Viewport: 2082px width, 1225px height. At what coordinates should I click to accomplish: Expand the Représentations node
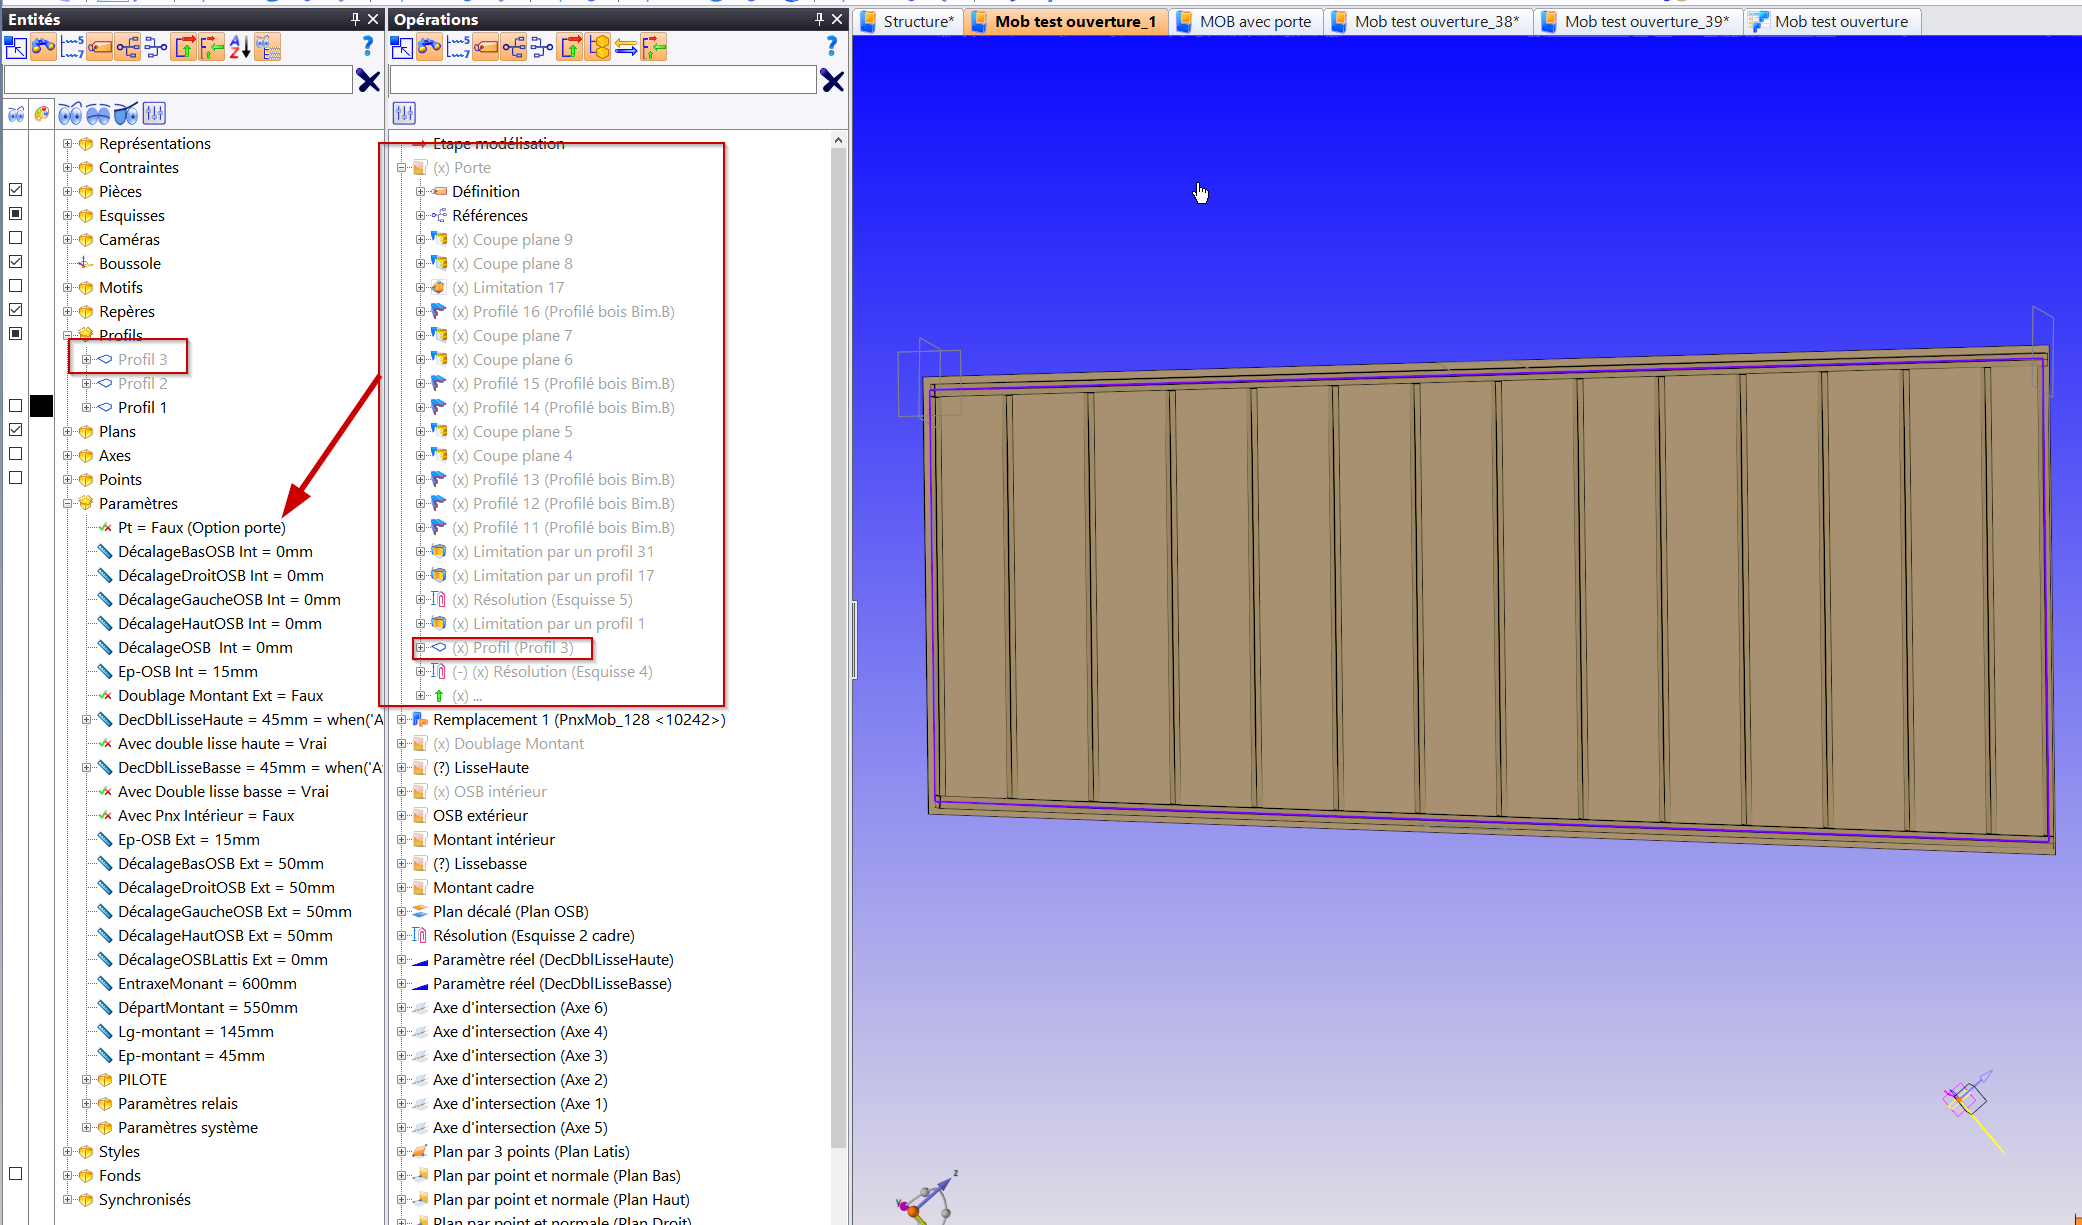pyautogui.click(x=67, y=143)
